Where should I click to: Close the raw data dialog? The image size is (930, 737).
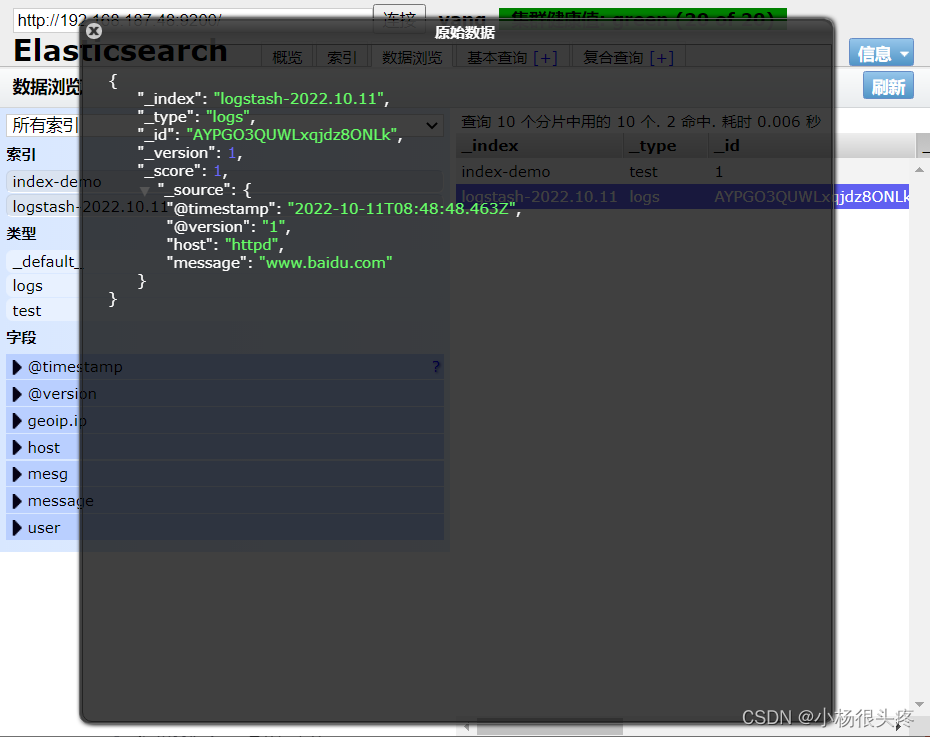(94, 31)
